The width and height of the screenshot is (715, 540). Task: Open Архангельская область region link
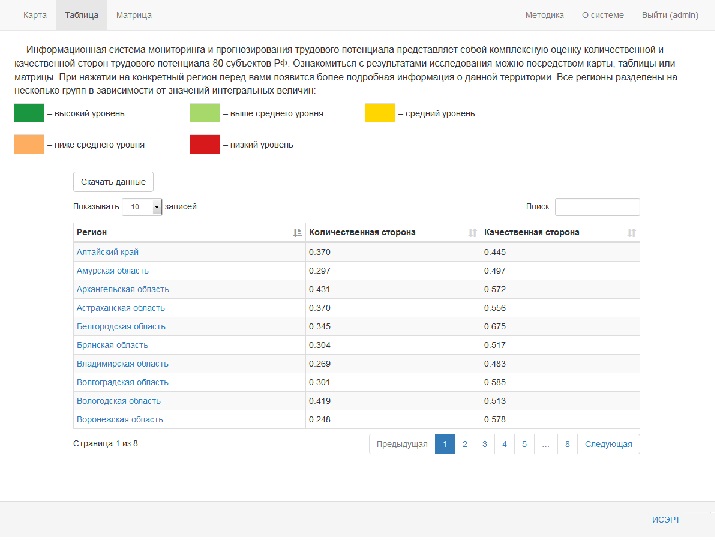123,289
